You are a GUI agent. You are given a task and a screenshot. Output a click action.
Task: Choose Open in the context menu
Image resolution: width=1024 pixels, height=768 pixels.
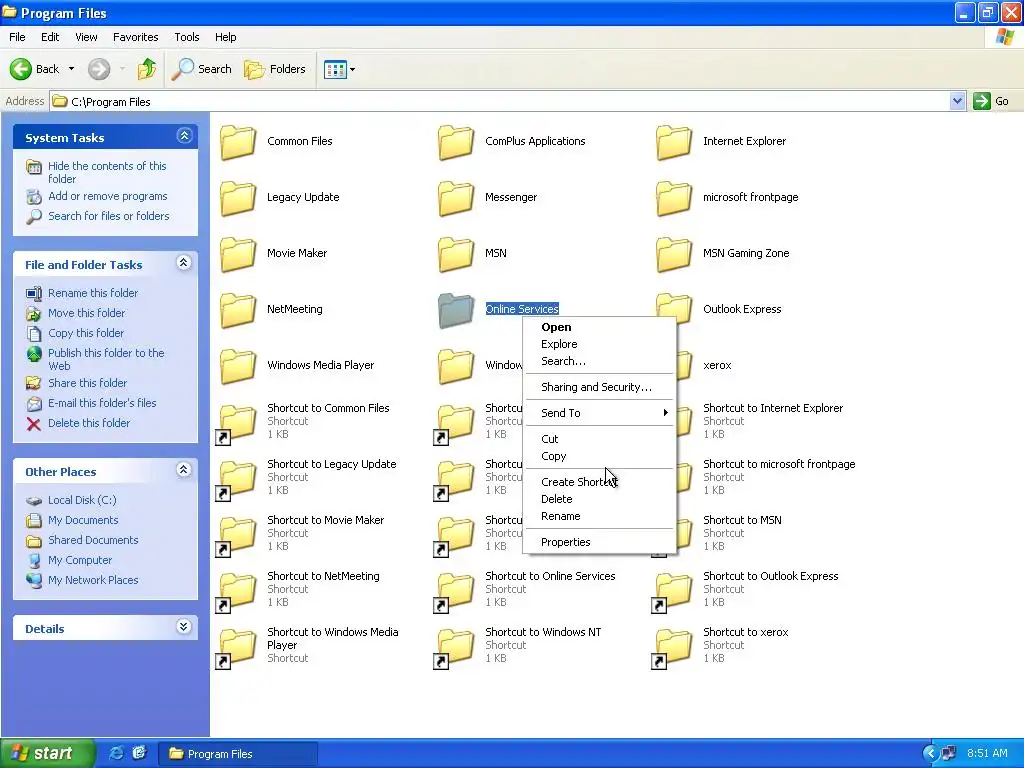click(x=600, y=327)
